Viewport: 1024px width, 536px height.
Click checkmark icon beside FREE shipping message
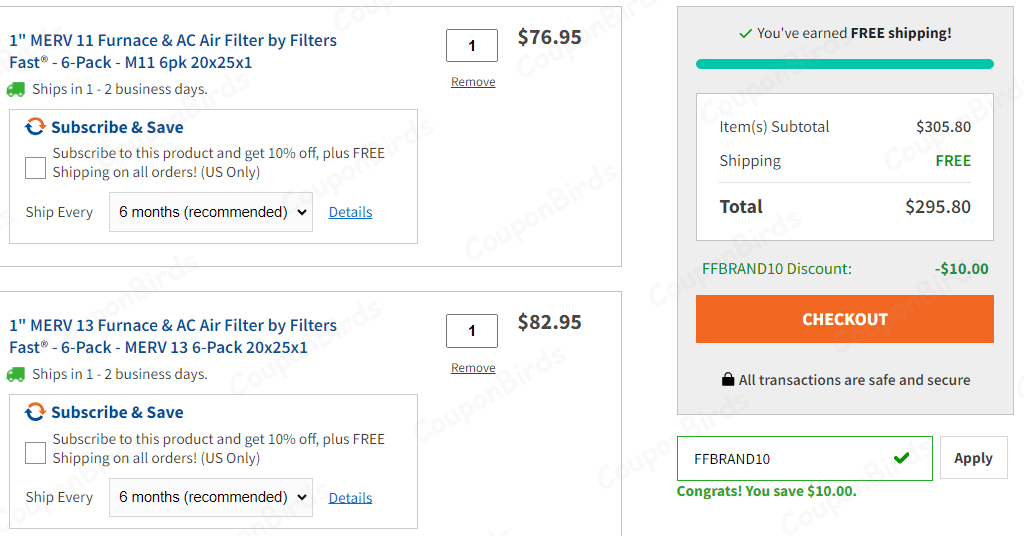tap(745, 34)
